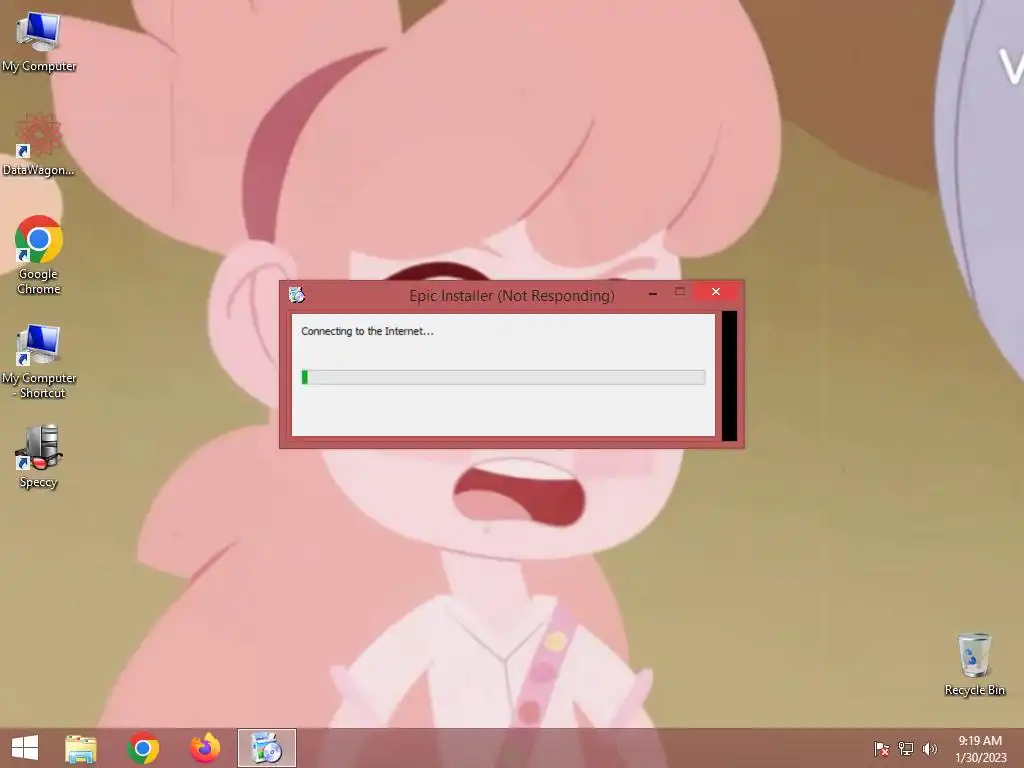
Task: Open volume speaker tray icon
Action: (930, 748)
